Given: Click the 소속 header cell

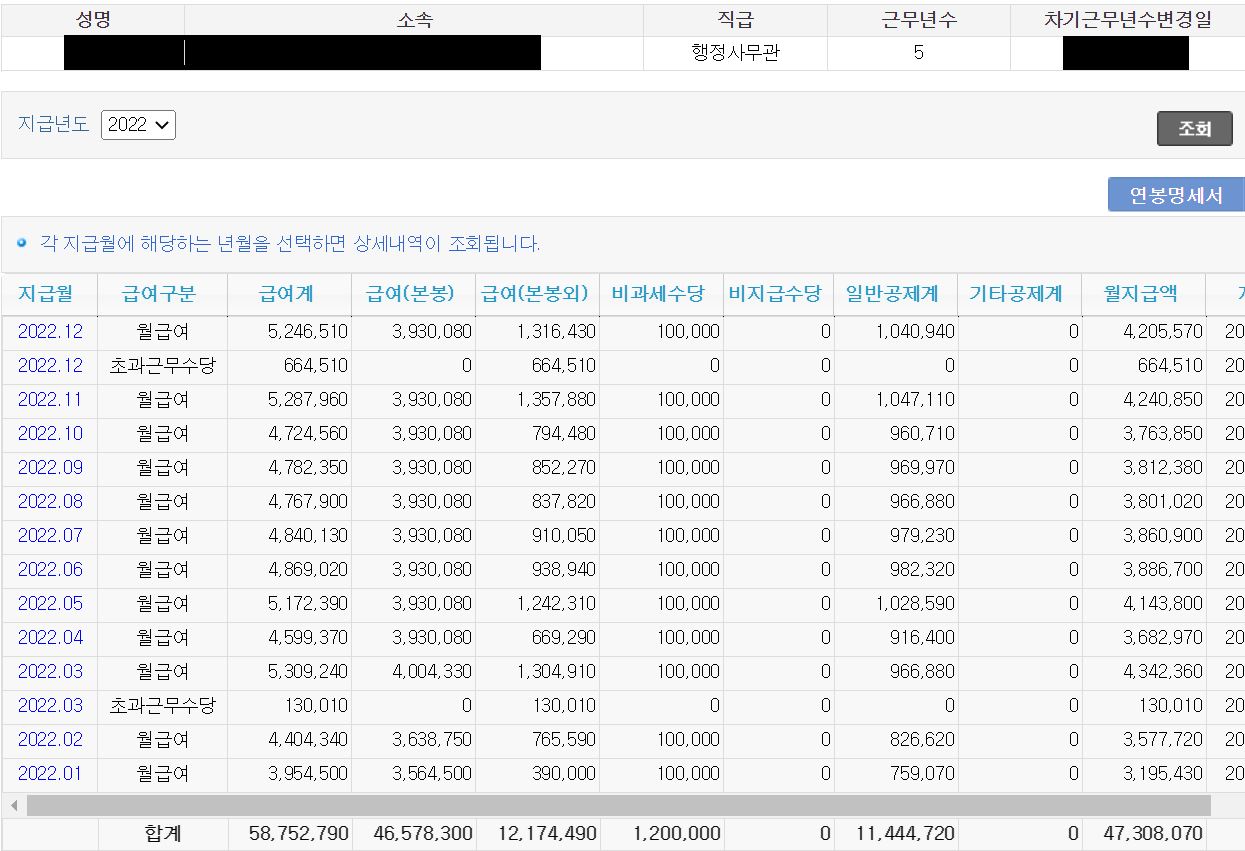Looking at the screenshot, I should (414, 20).
